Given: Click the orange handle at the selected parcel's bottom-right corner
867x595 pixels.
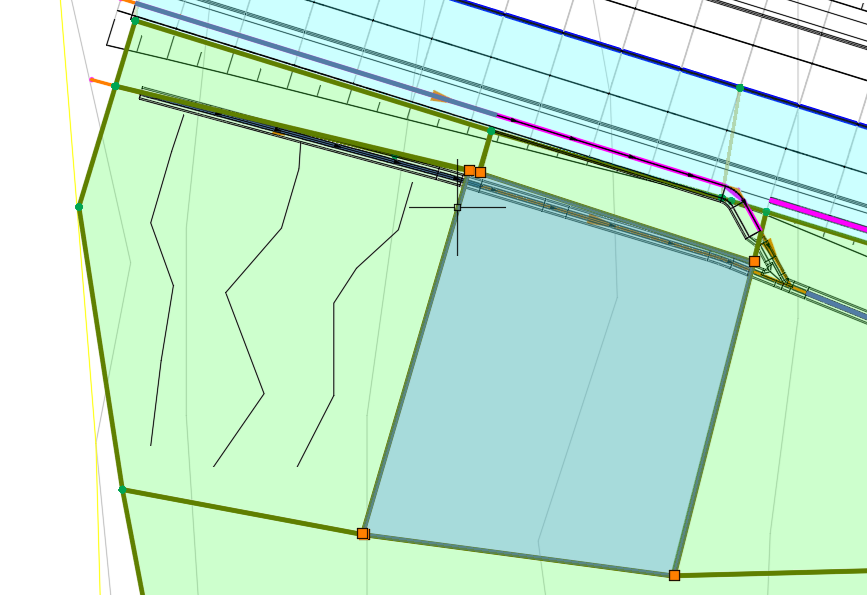Looking at the screenshot, I should click(x=674, y=575).
